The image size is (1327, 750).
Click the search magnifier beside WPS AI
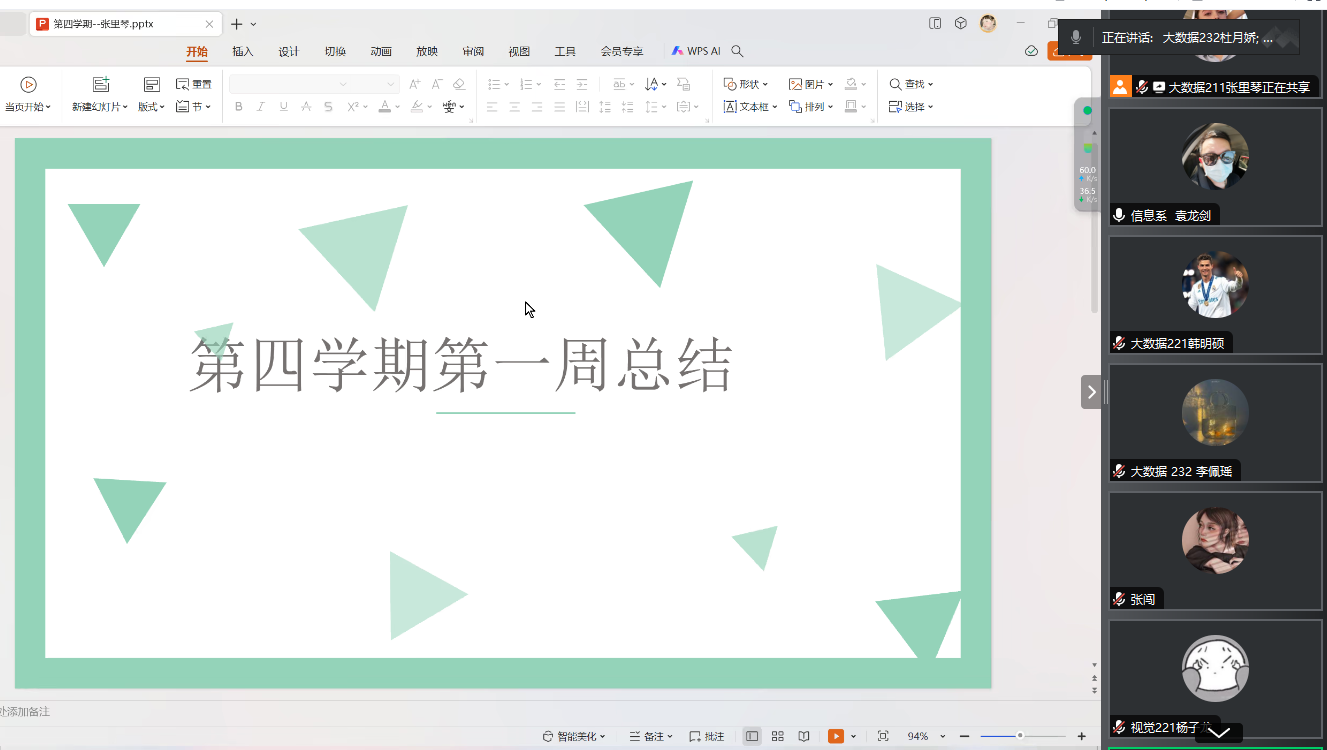click(x=737, y=51)
